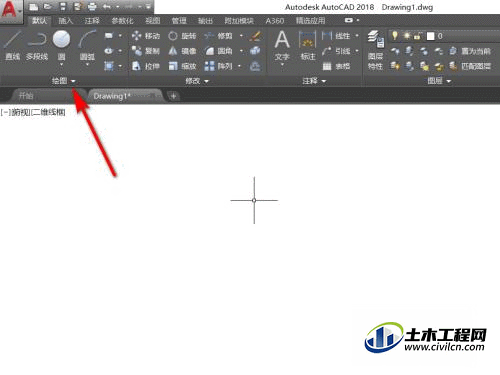Click the Dimension (标注) tool

(307, 45)
